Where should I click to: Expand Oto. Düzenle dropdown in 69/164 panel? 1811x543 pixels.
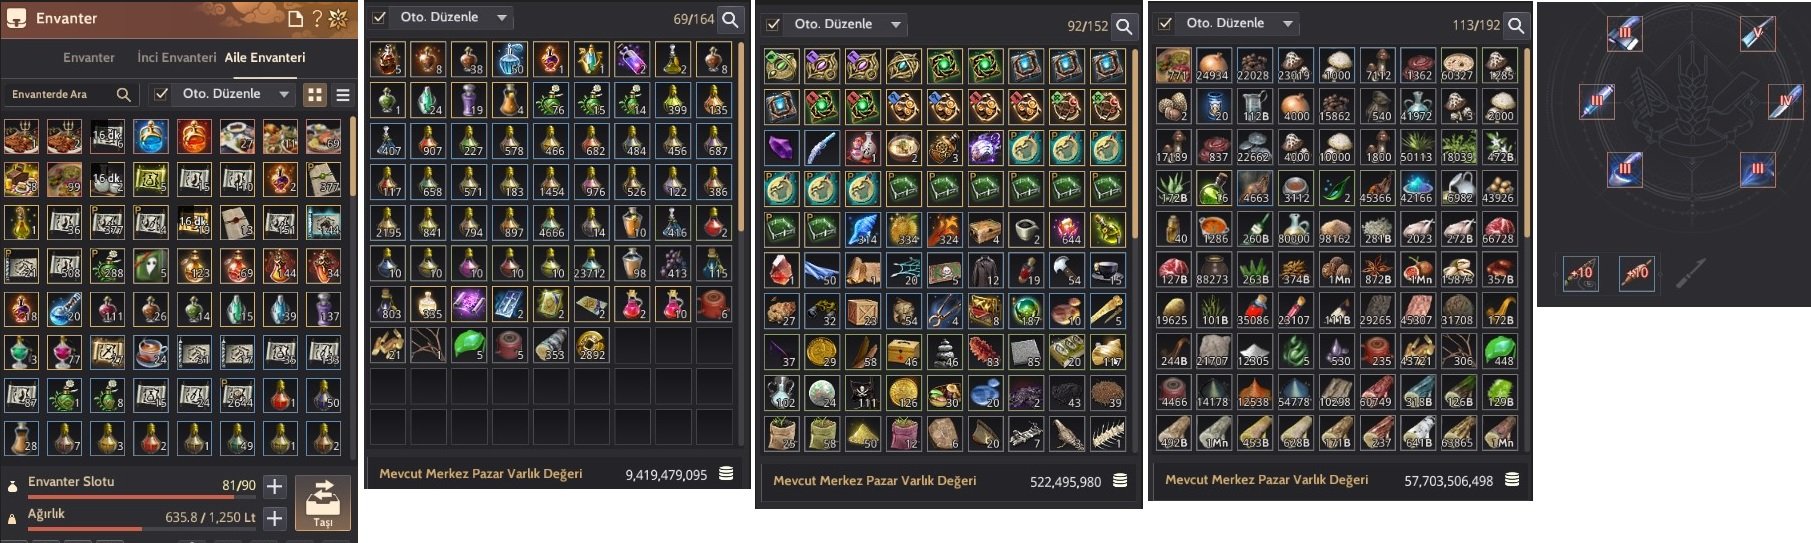pyautogui.click(x=502, y=17)
